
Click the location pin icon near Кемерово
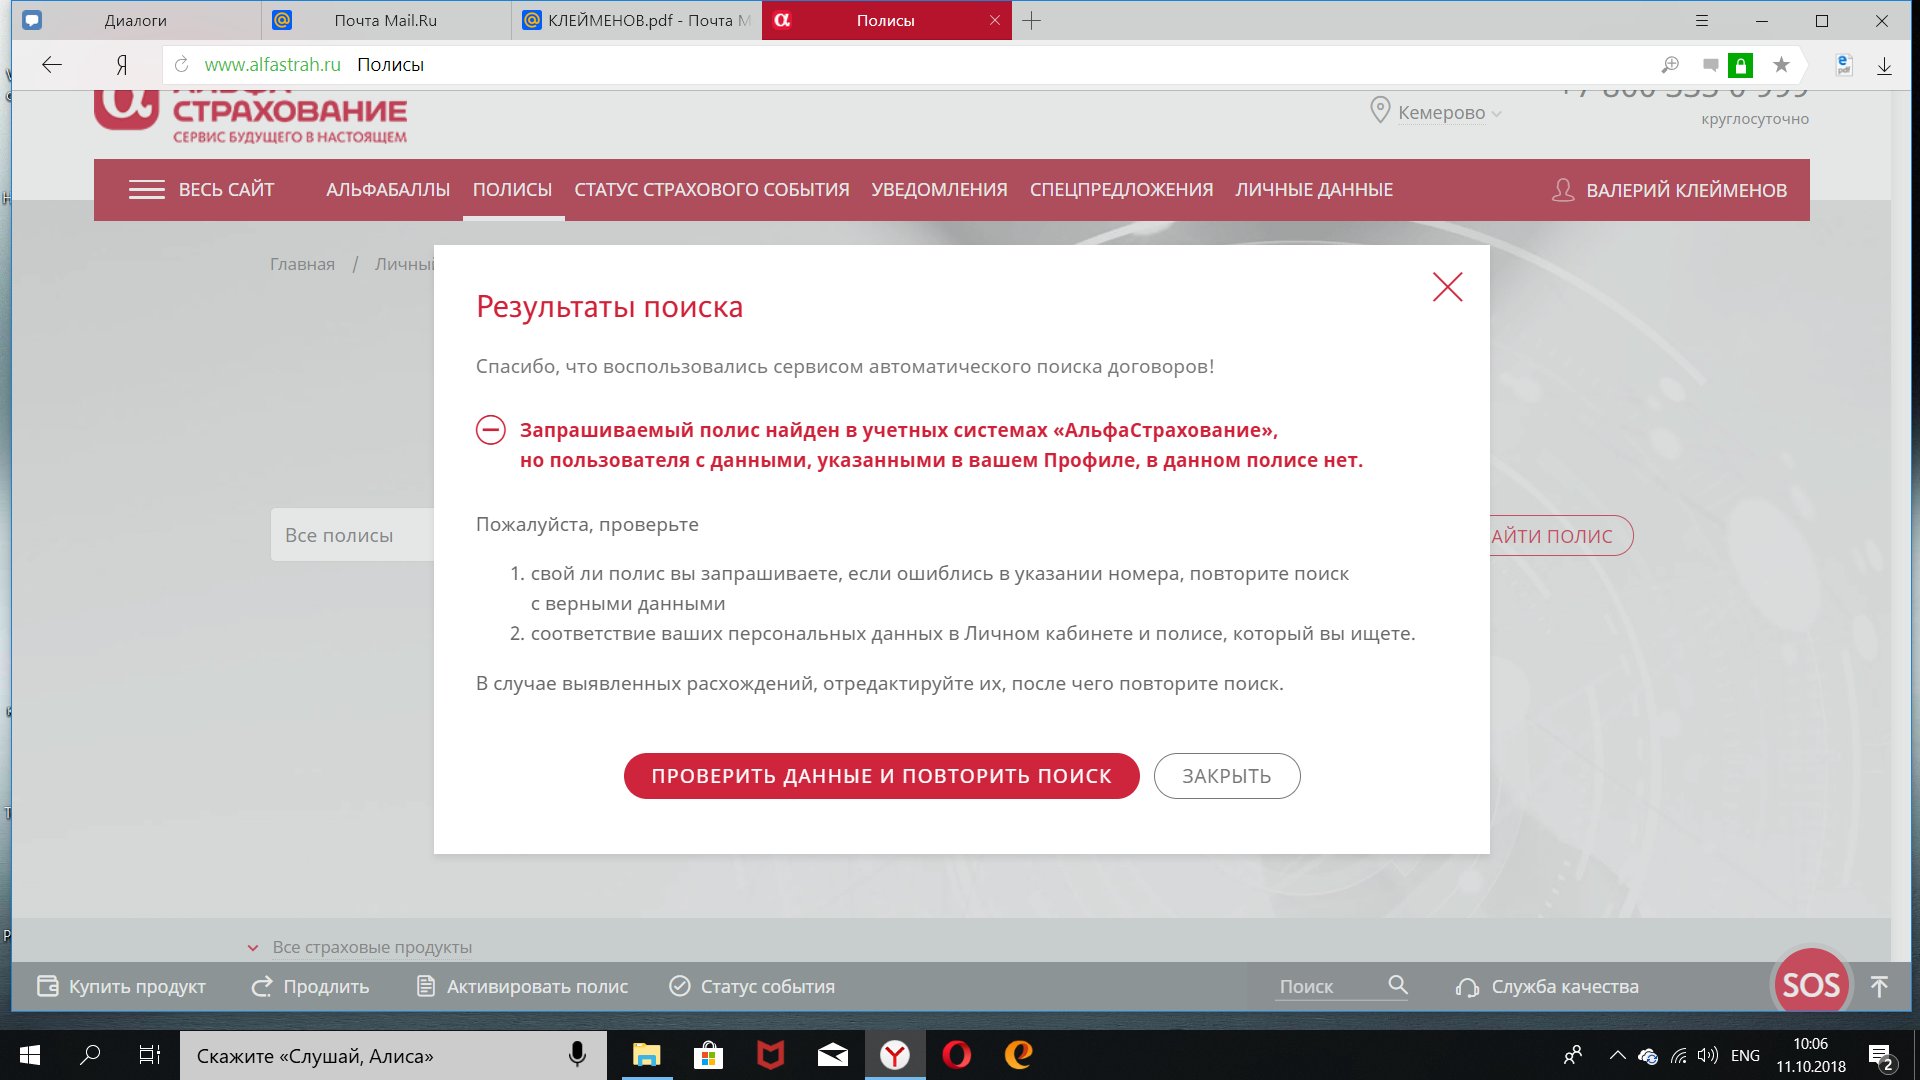(x=1380, y=110)
